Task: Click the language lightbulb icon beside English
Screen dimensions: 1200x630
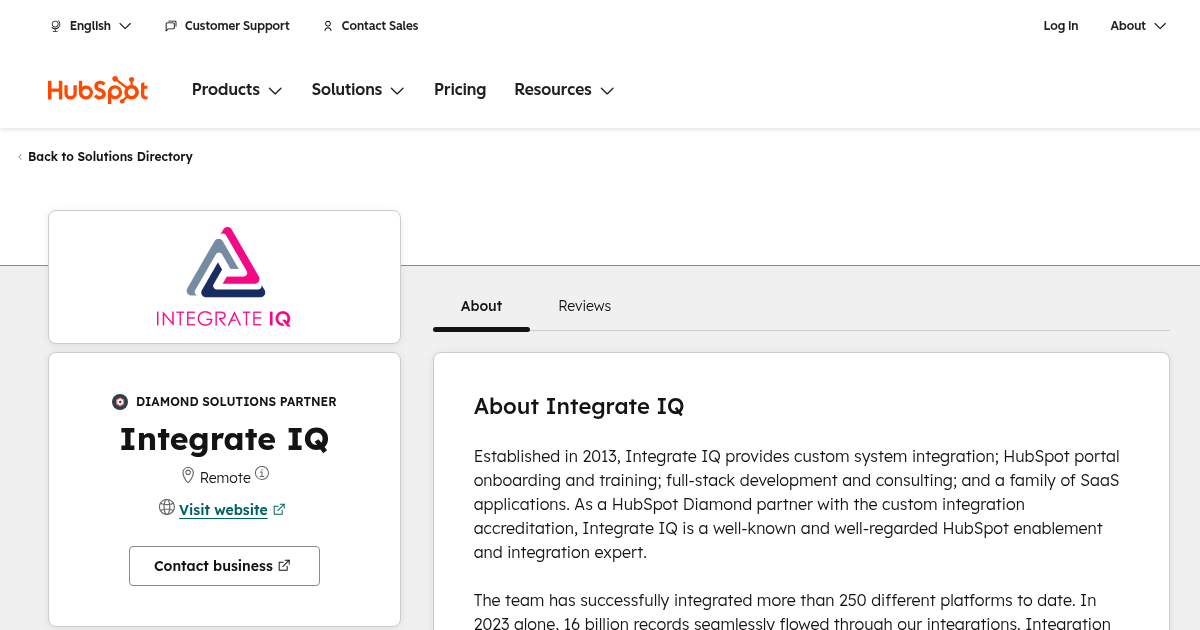Action: (56, 26)
